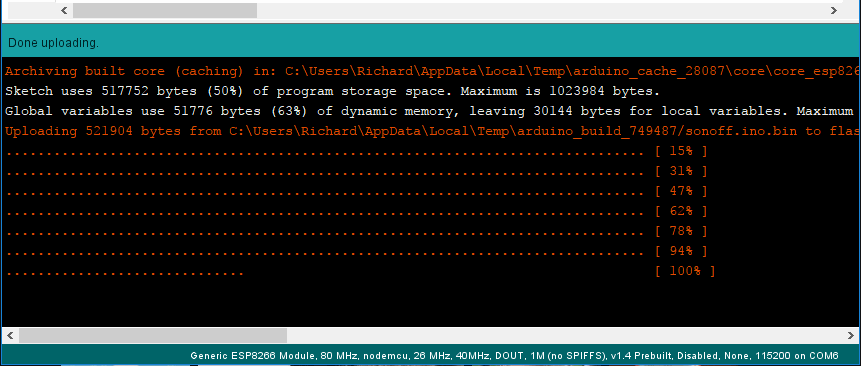Click the editor scrollbar's left arrow

[x=64, y=10]
